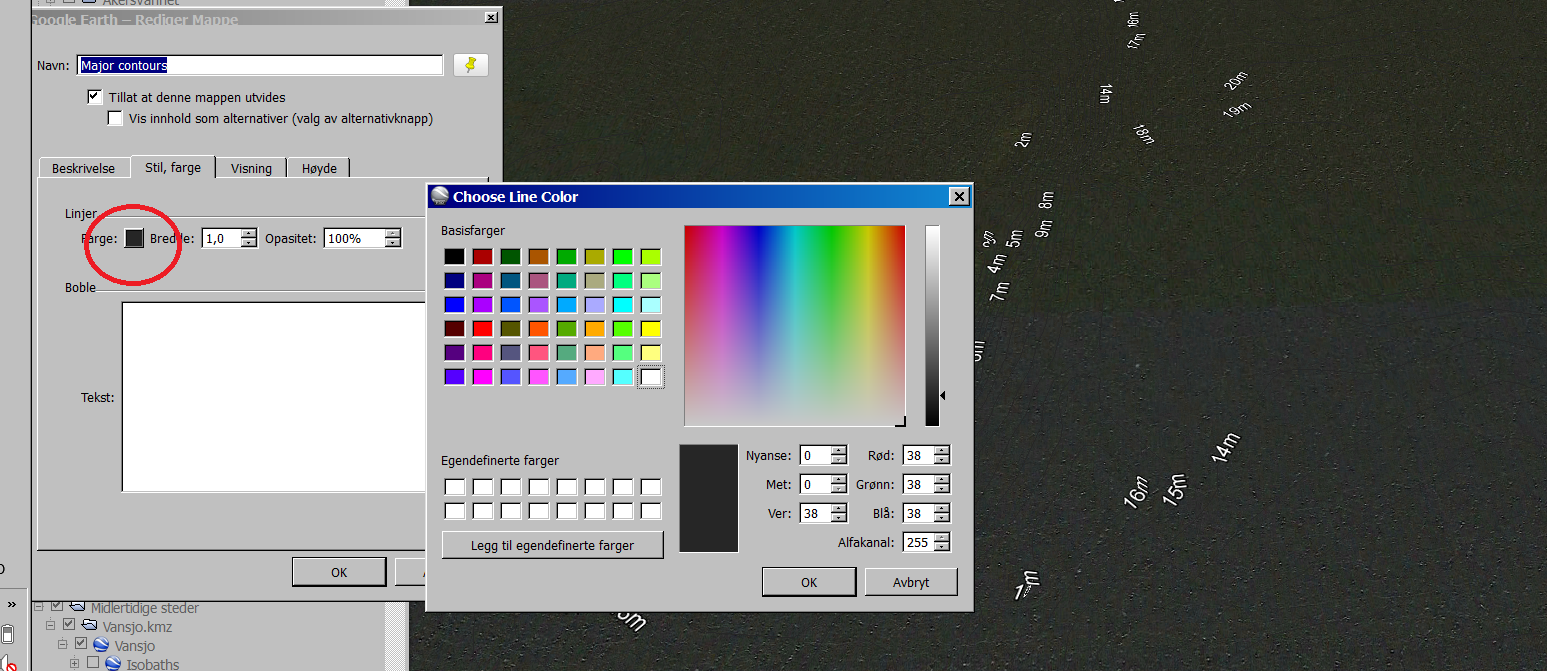Click the dark gray current color preview box
This screenshot has height=671, width=1547.
(x=709, y=498)
